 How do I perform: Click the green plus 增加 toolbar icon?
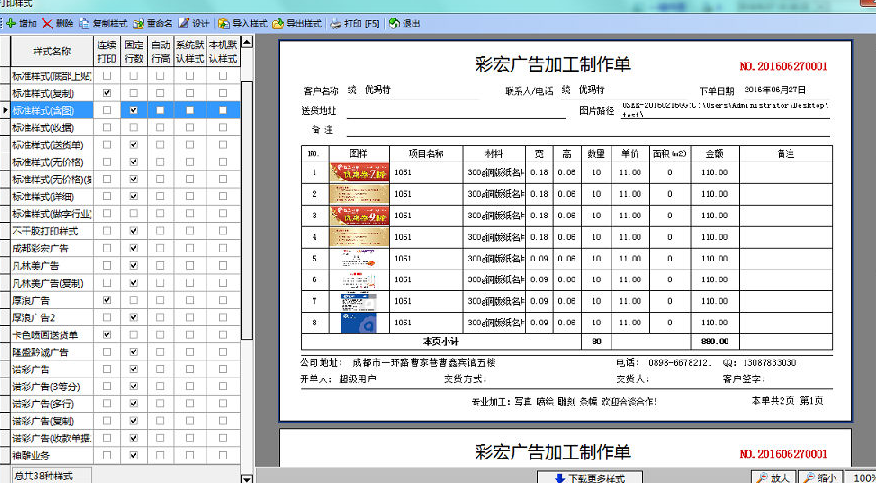point(11,23)
